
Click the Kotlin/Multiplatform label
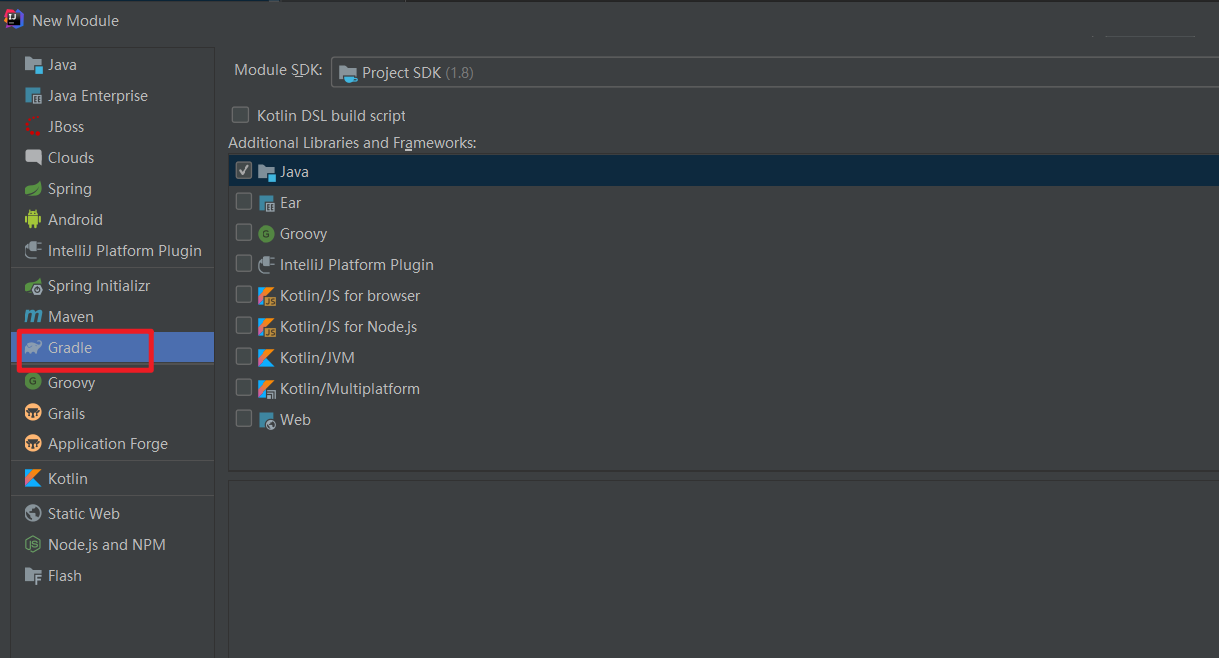pos(350,389)
